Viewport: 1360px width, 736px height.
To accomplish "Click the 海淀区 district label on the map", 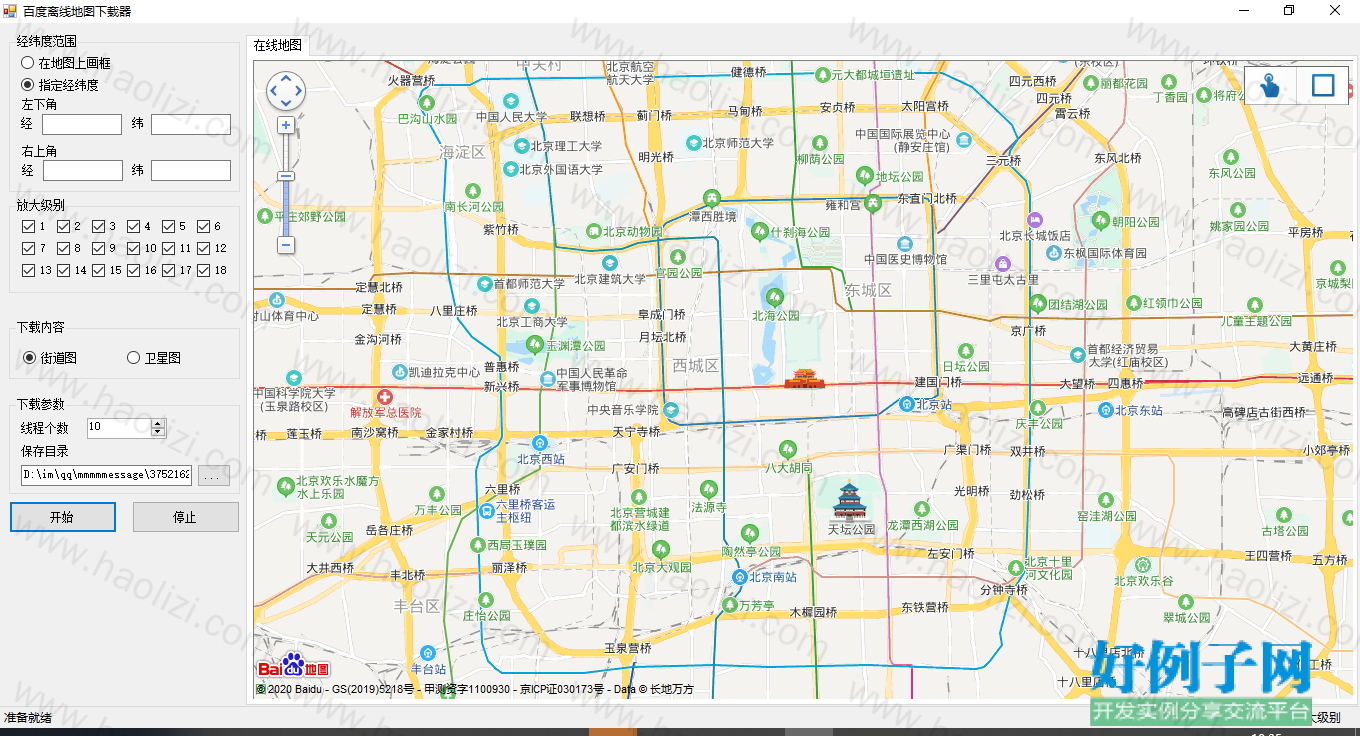I will tap(462, 152).
